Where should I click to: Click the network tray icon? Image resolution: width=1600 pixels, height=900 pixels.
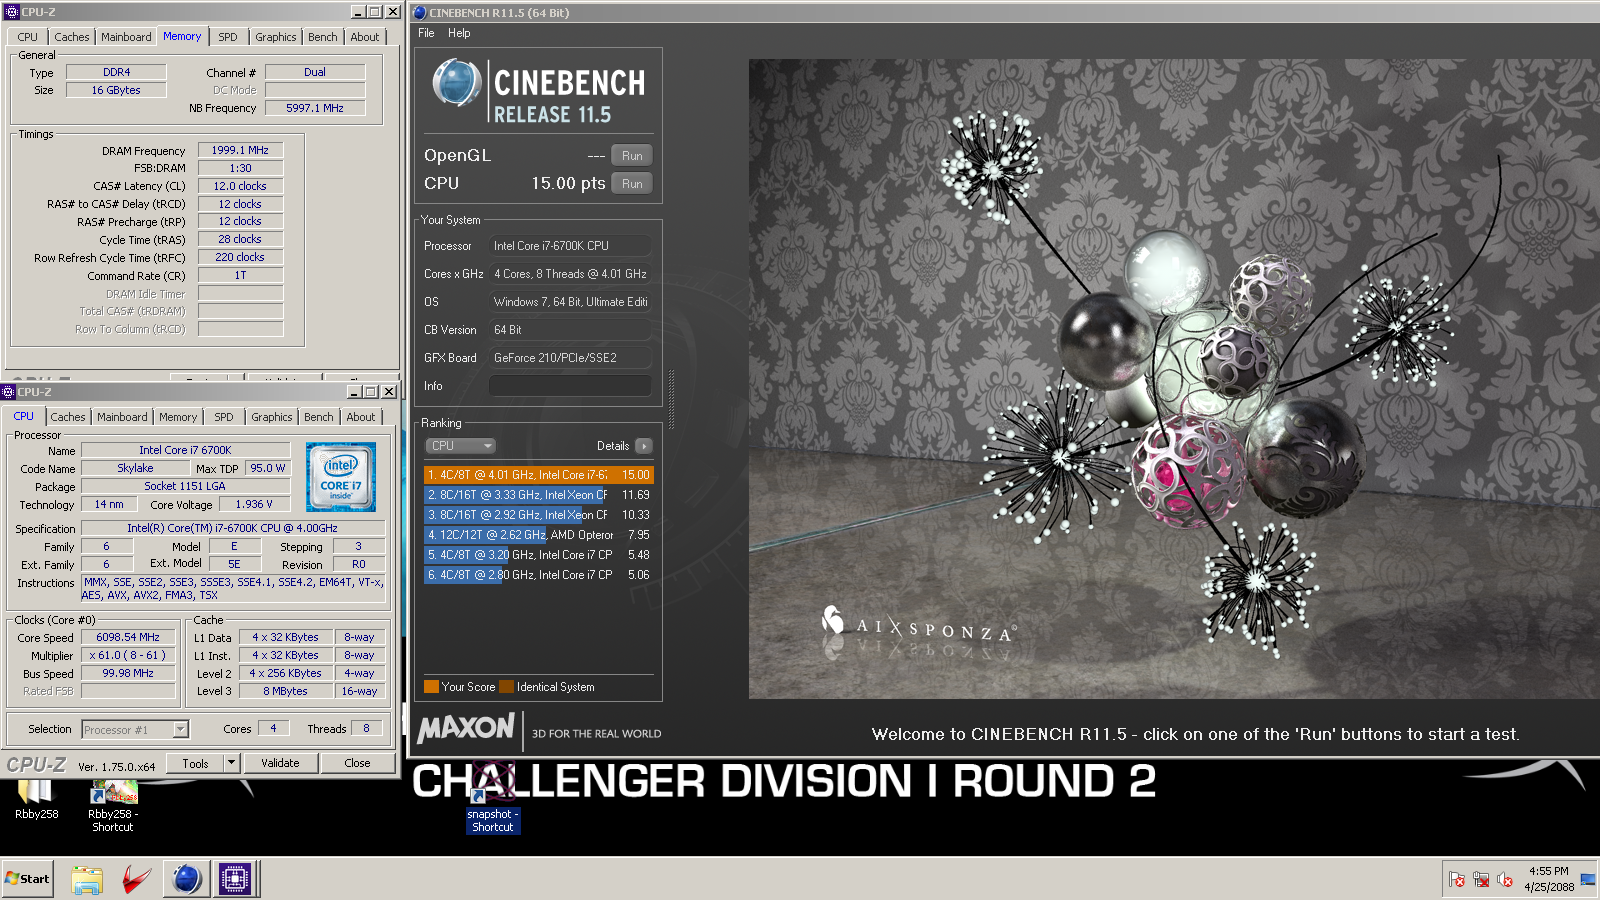click(1481, 880)
